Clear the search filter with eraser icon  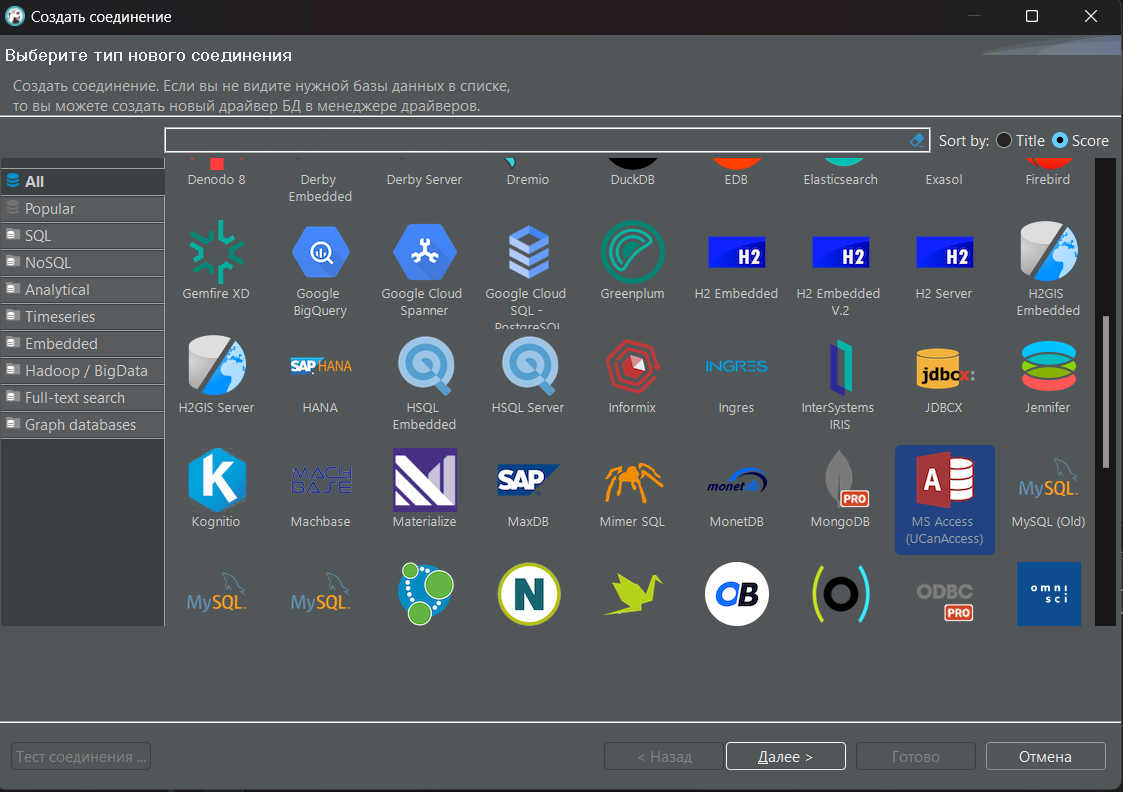click(917, 140)
